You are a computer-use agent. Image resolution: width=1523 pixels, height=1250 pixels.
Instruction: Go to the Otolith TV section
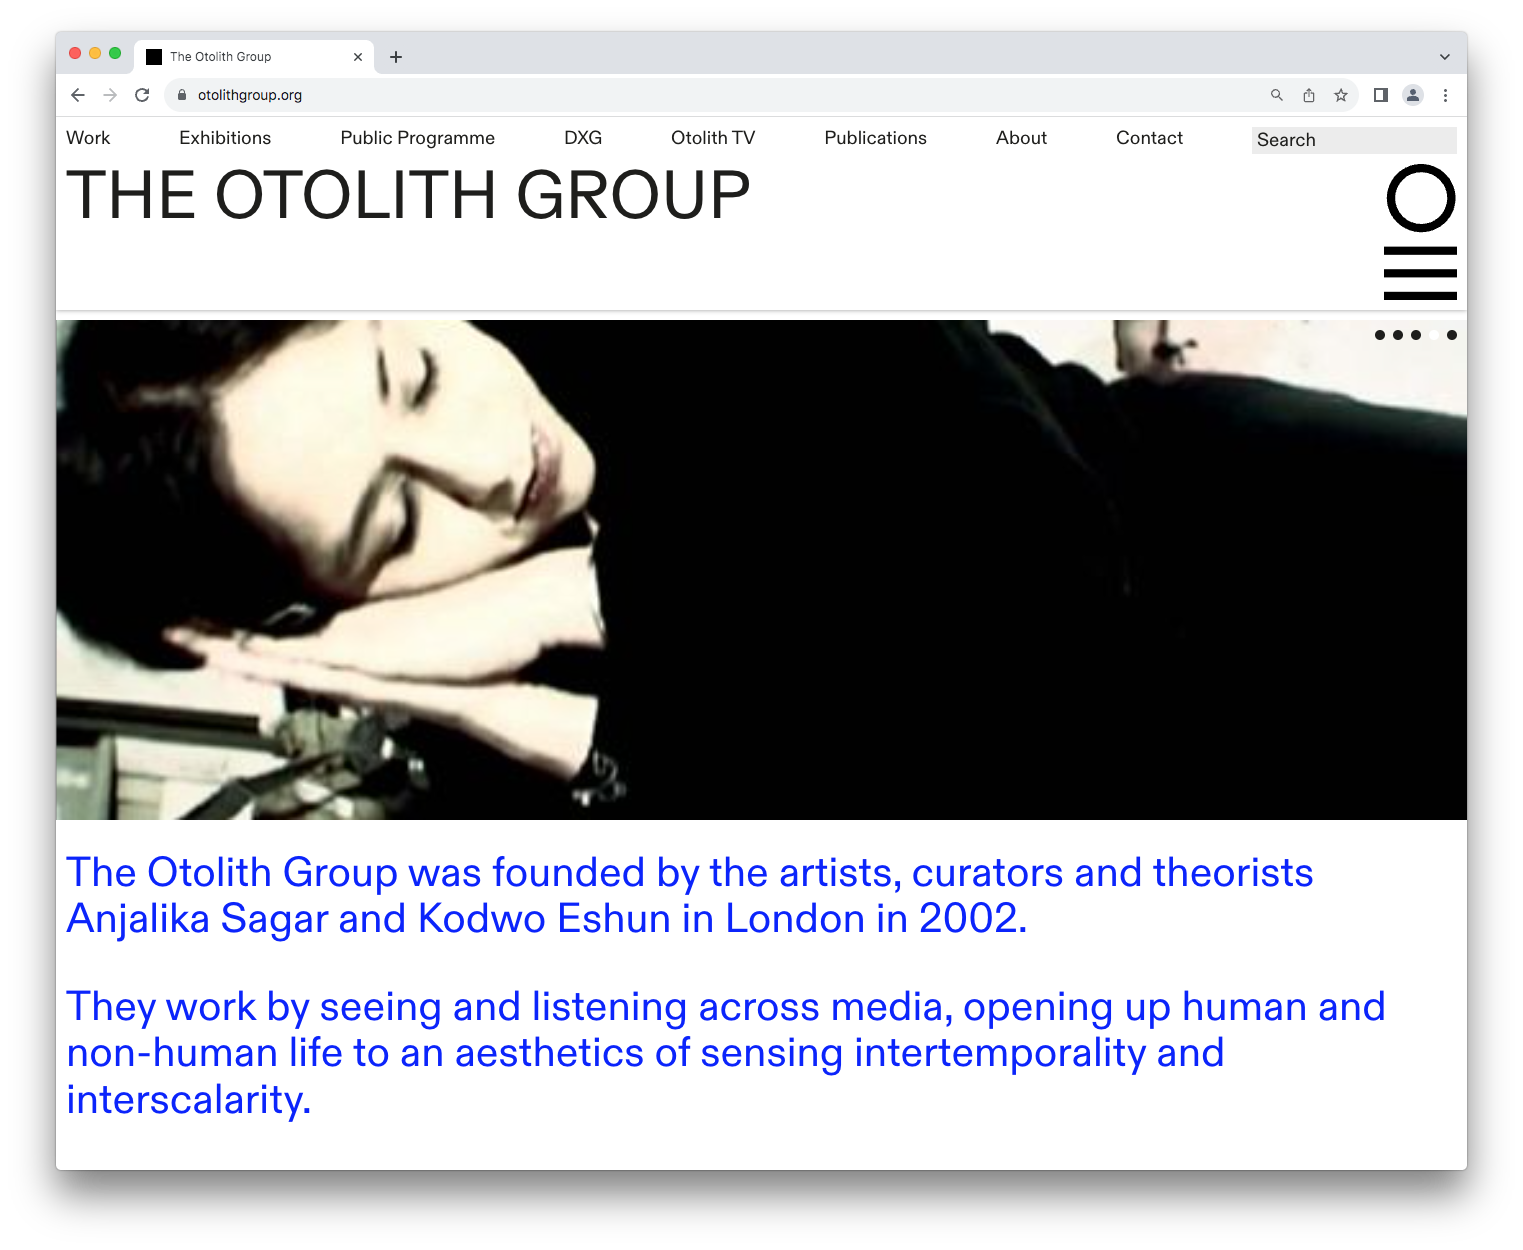tap(713, 138)
